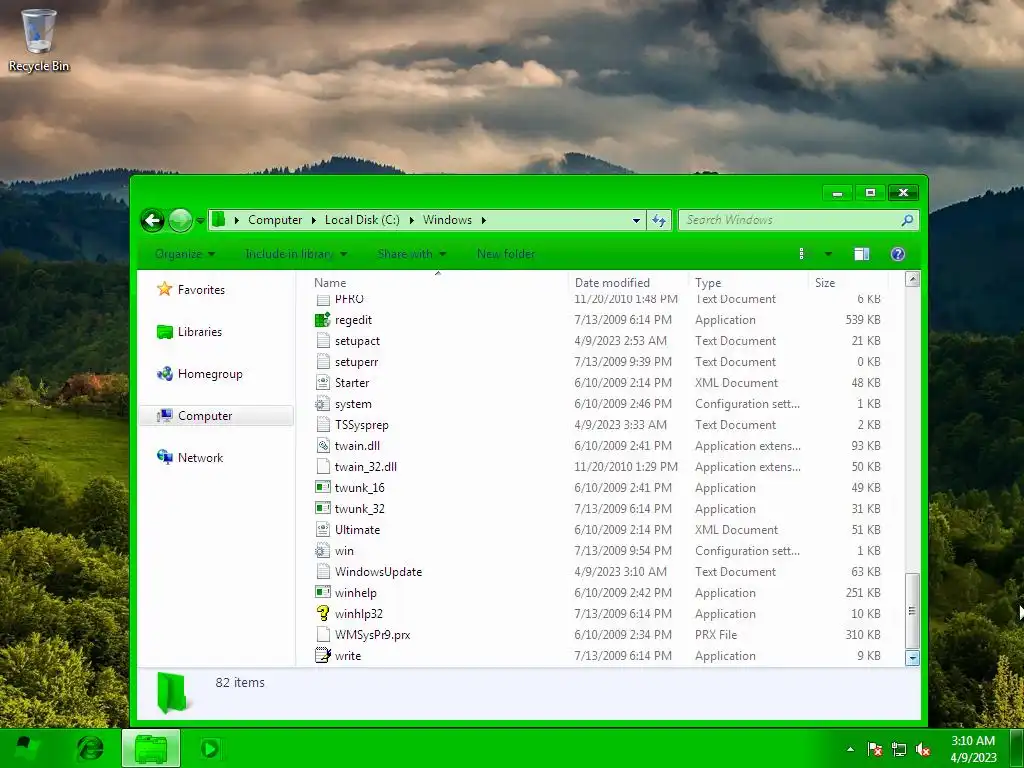Open the Share with menu
The width and height of the screenshot is (1024, 768).
coord(411,254)
